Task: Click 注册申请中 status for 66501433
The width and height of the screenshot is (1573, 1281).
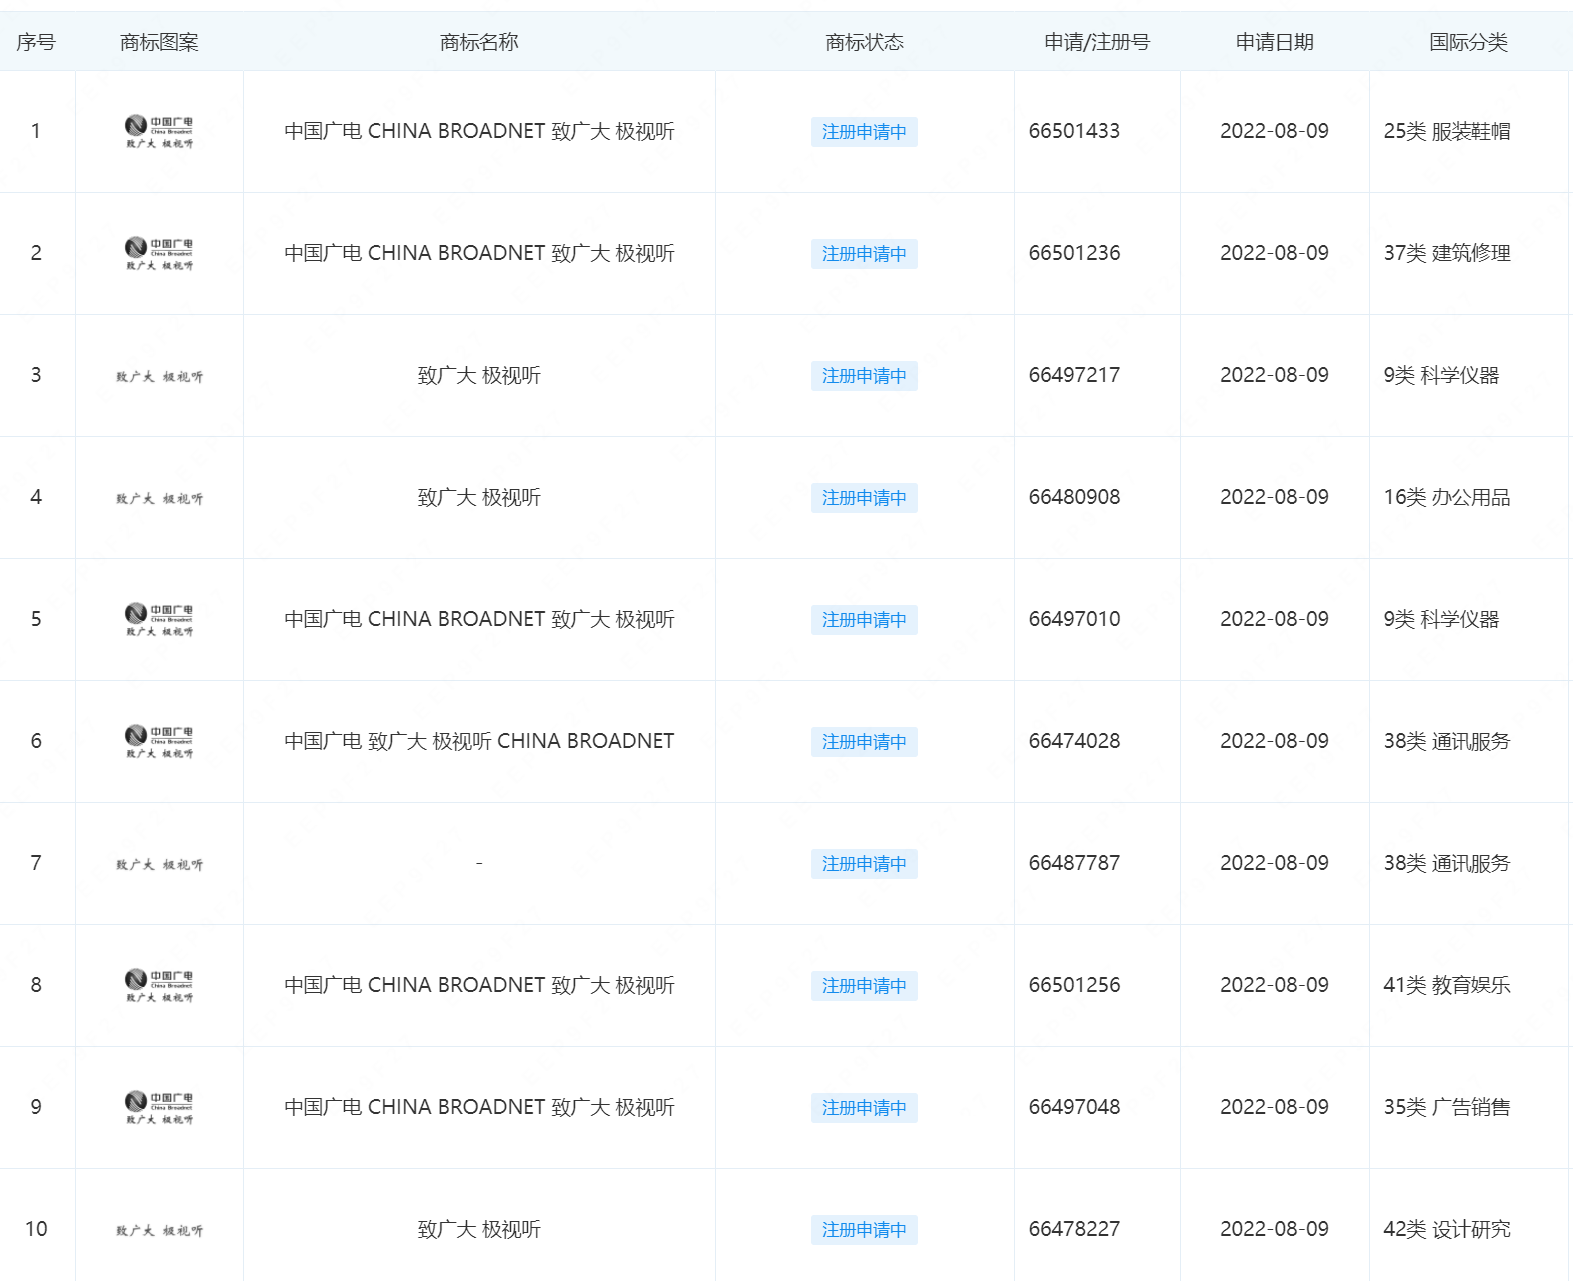Action: (864, 132)
